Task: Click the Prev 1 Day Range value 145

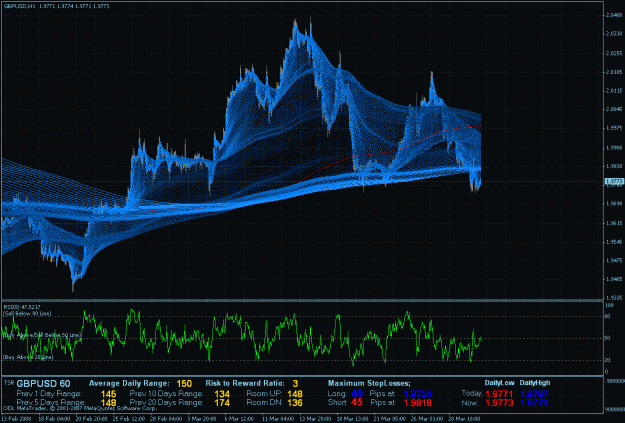Action: (108, 394)
